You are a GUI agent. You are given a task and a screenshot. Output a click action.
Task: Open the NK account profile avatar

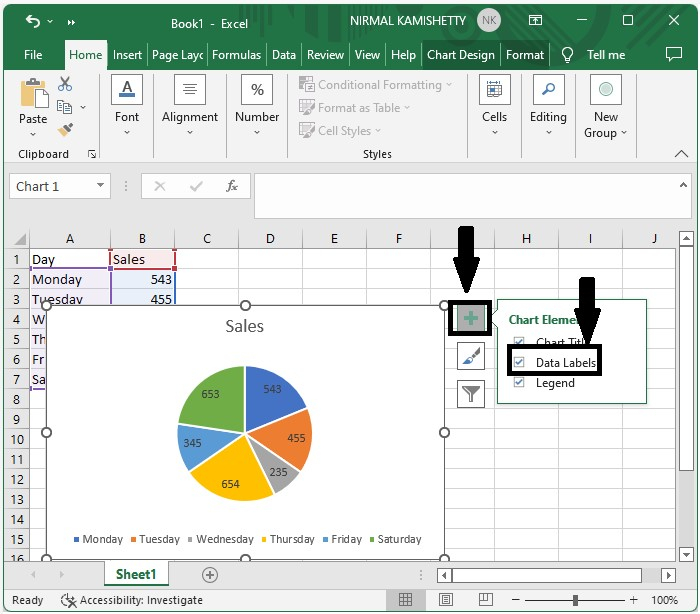coord(489,21)
